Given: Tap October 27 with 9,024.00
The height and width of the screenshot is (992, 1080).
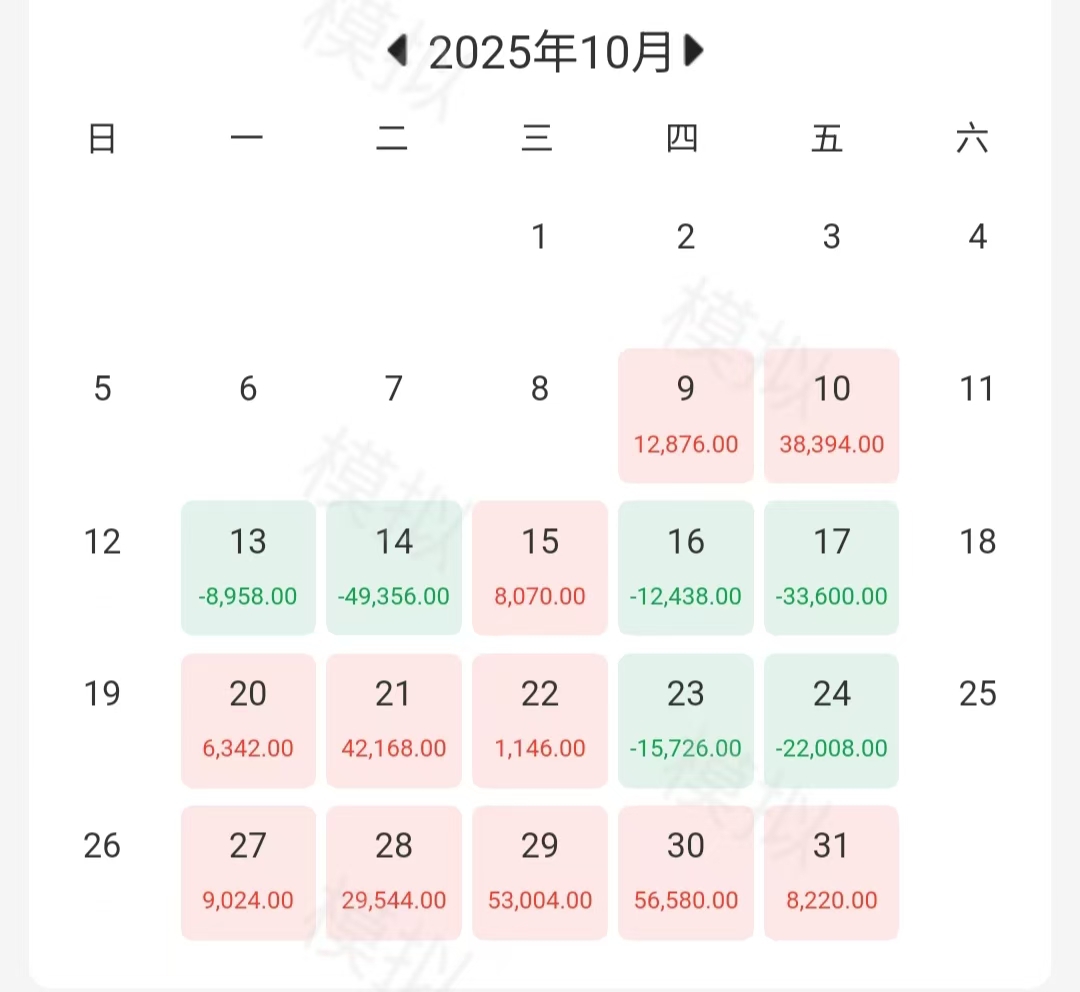Looking at the screenshot, I should [248, 872].
